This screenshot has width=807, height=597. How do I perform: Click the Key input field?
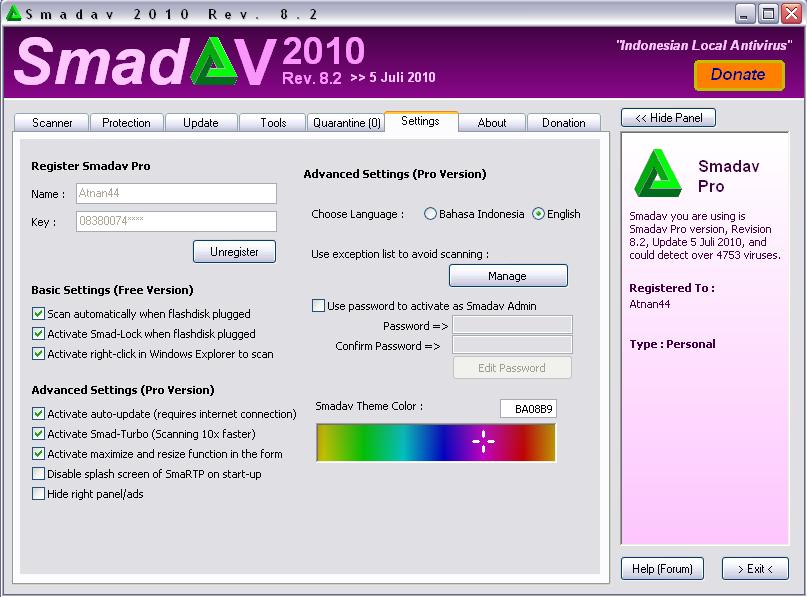pos(176,221)
